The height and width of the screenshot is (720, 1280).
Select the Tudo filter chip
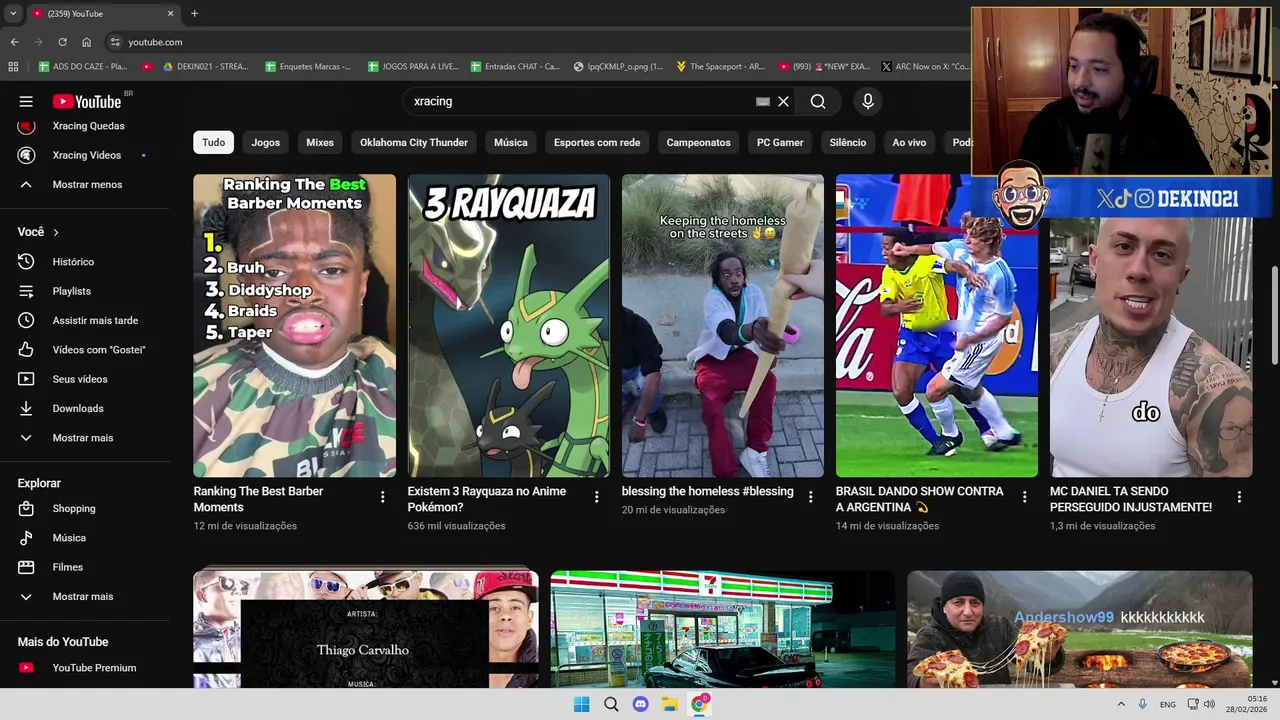(214, 142)
